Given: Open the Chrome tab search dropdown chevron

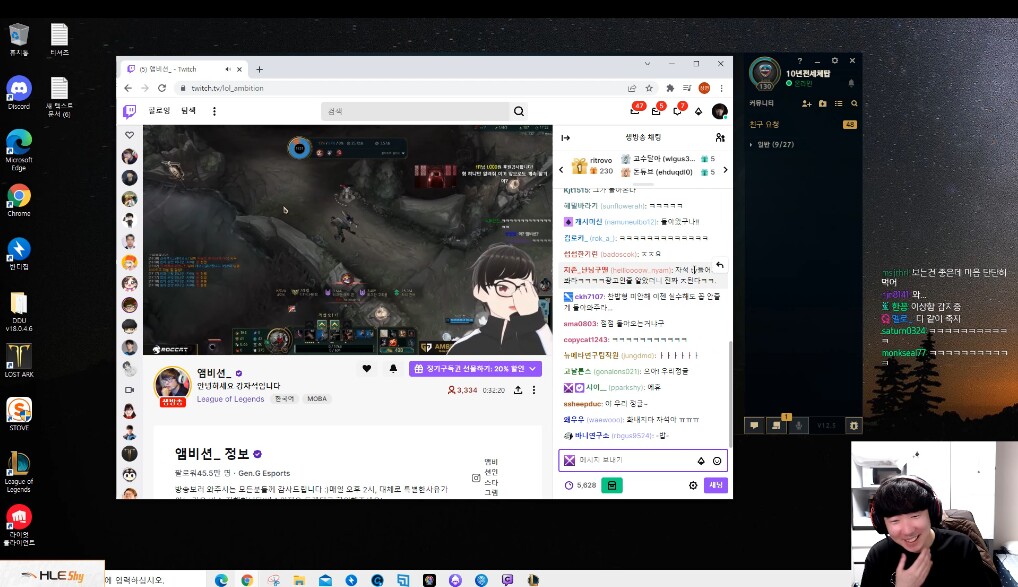Looking at the screenshot, I should point(647,64).
